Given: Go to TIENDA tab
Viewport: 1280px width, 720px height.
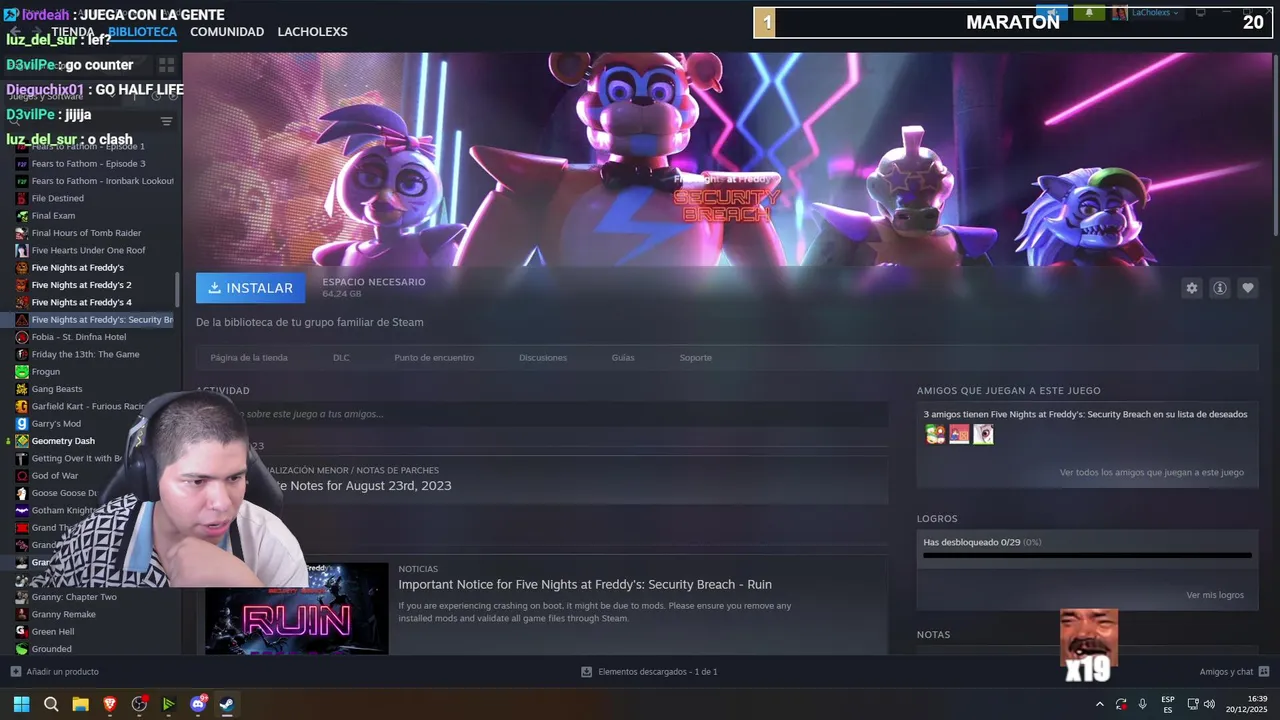Looking at the screenshot, I should click(73, 32).
